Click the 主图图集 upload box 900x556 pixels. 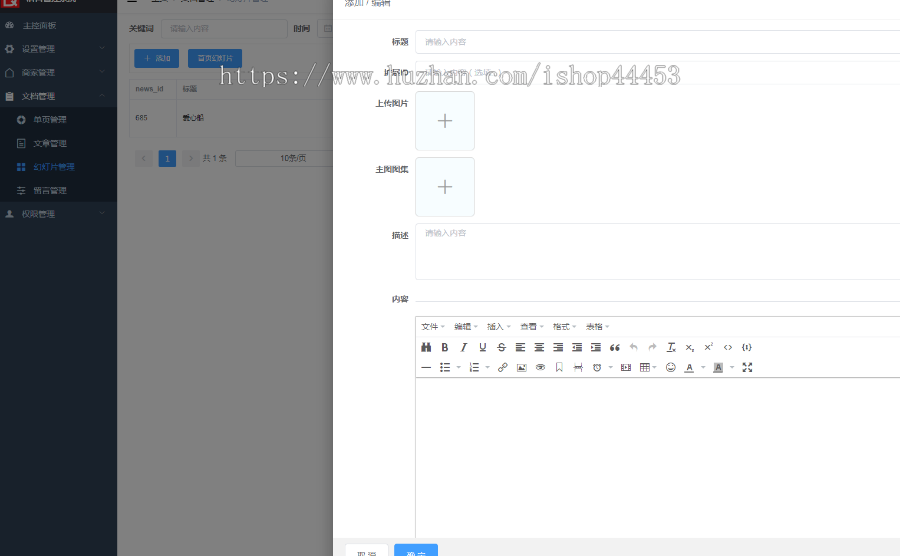(x=445, y=187)
